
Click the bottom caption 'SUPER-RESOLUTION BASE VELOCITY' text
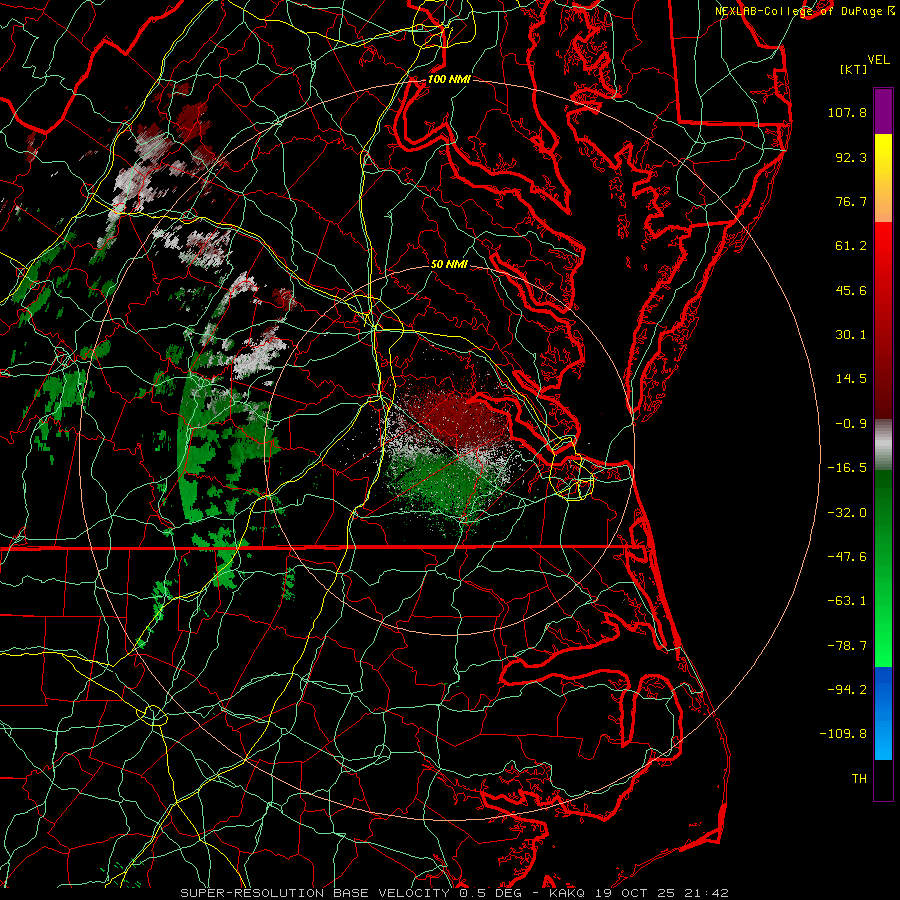(315, 893)
